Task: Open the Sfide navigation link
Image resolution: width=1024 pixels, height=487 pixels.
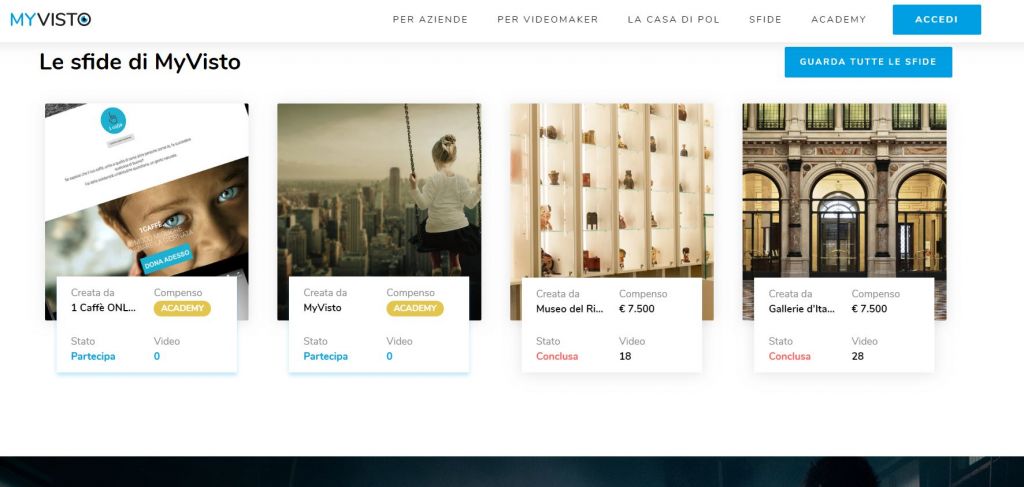Action: click(x=765, y=20)
